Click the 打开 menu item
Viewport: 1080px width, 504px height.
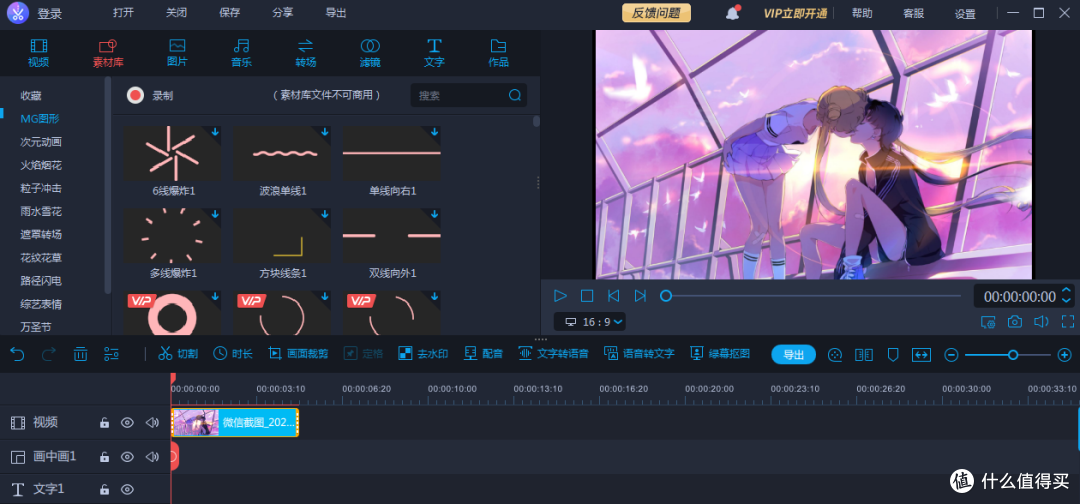coord(123,13)
